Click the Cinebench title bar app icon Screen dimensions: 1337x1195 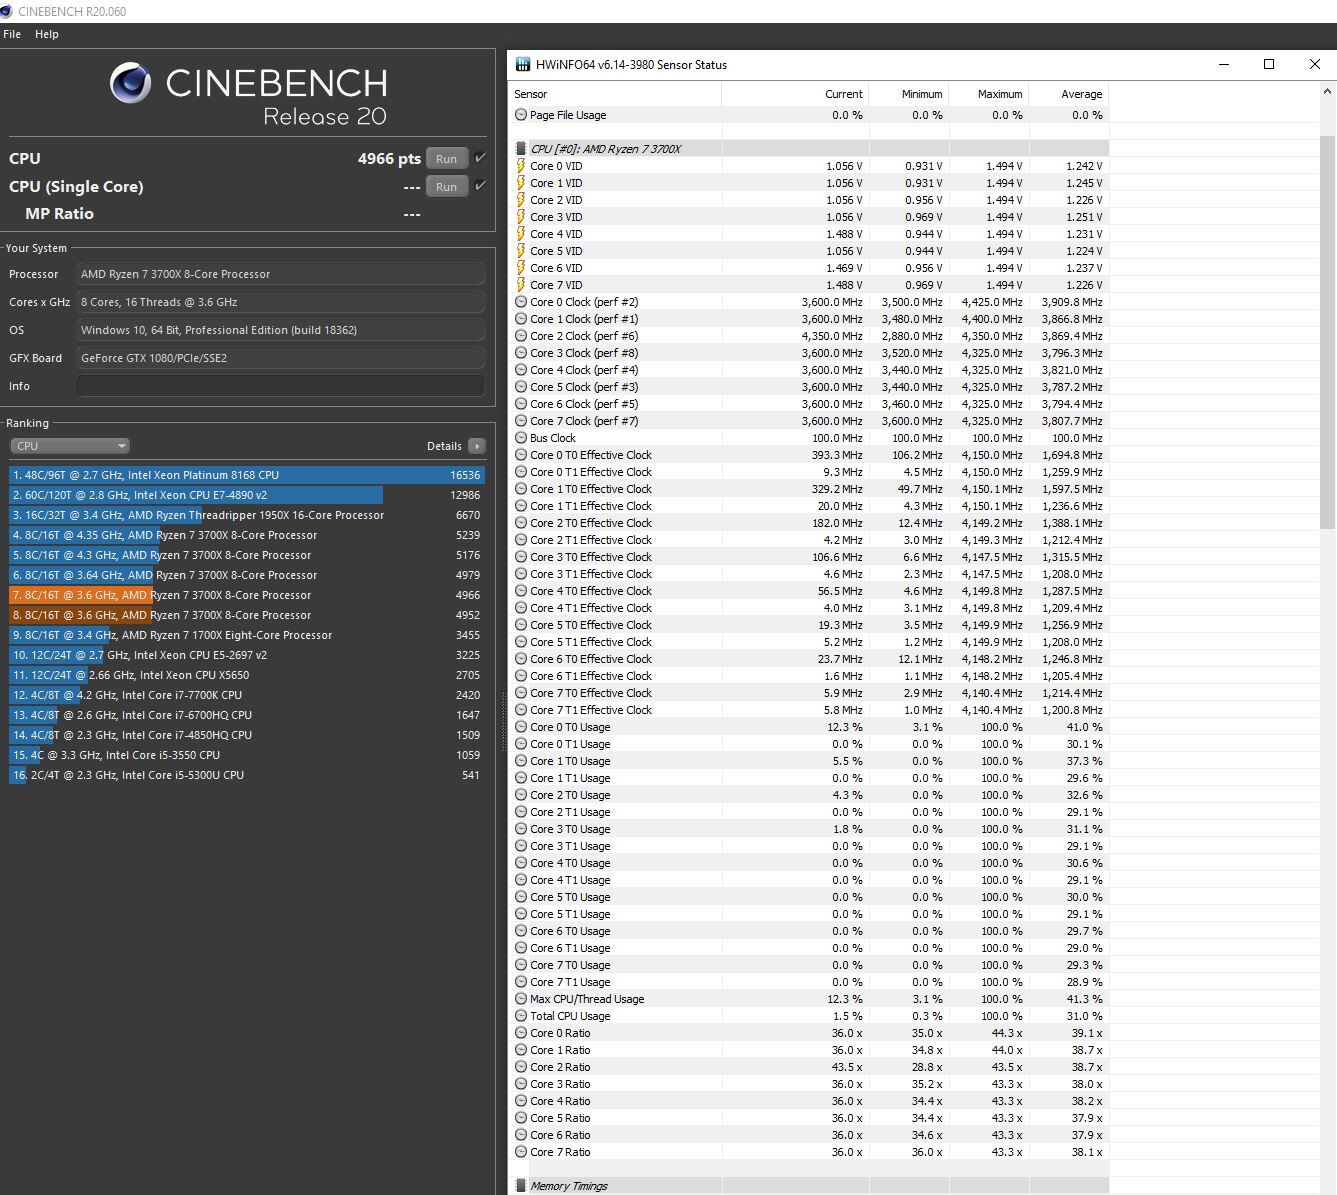click(7, 11)
